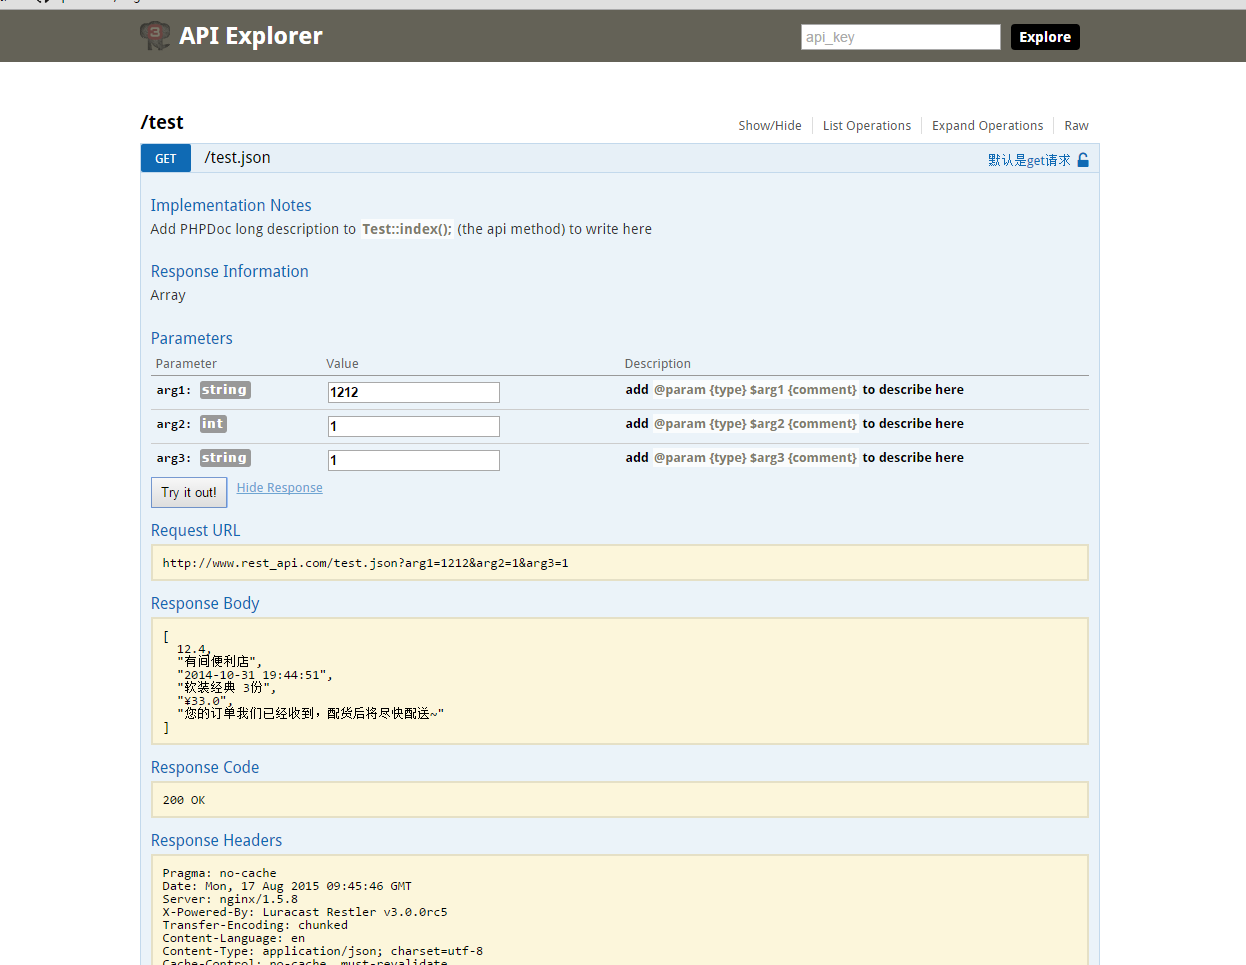1246x965 pixels.
Task: Click the Parameters heading
Action: (192, 338)
